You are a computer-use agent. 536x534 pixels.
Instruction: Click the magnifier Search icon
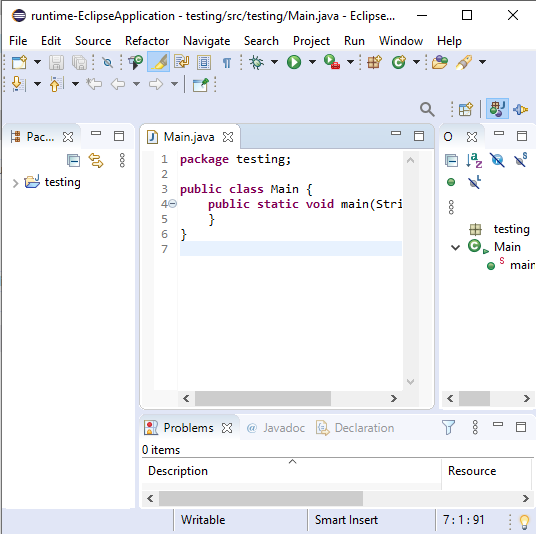(427, 110)
